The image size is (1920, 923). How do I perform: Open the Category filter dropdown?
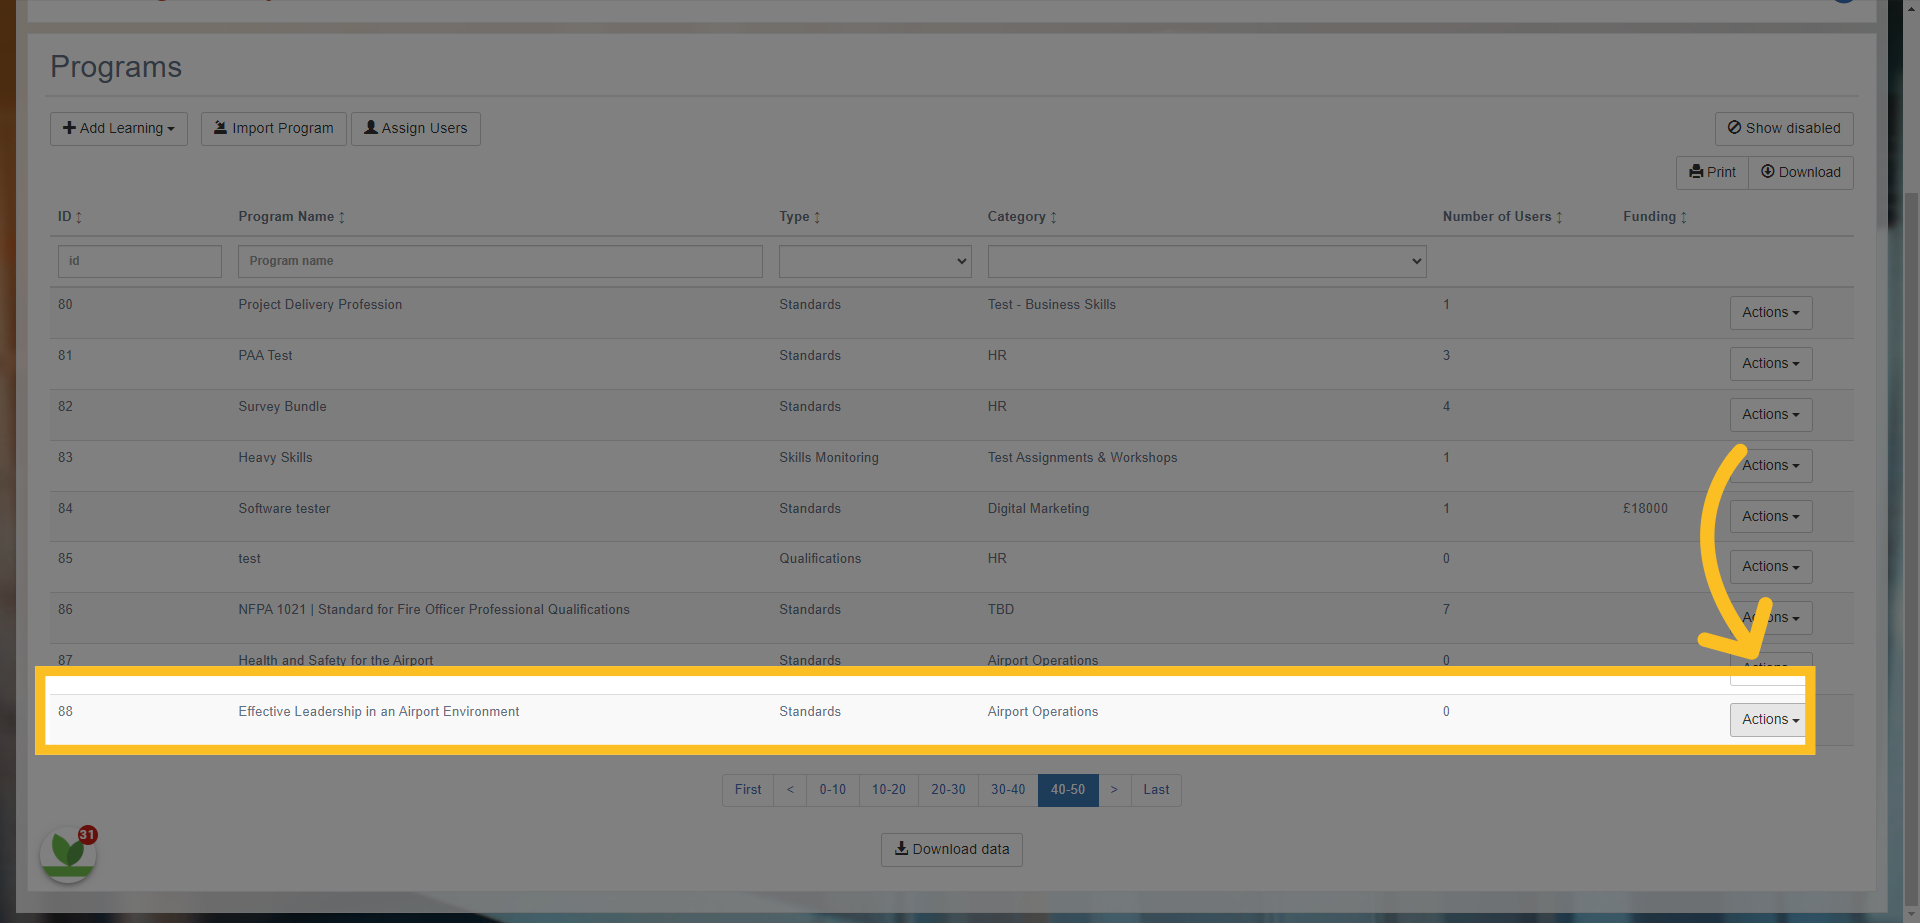1207,261
